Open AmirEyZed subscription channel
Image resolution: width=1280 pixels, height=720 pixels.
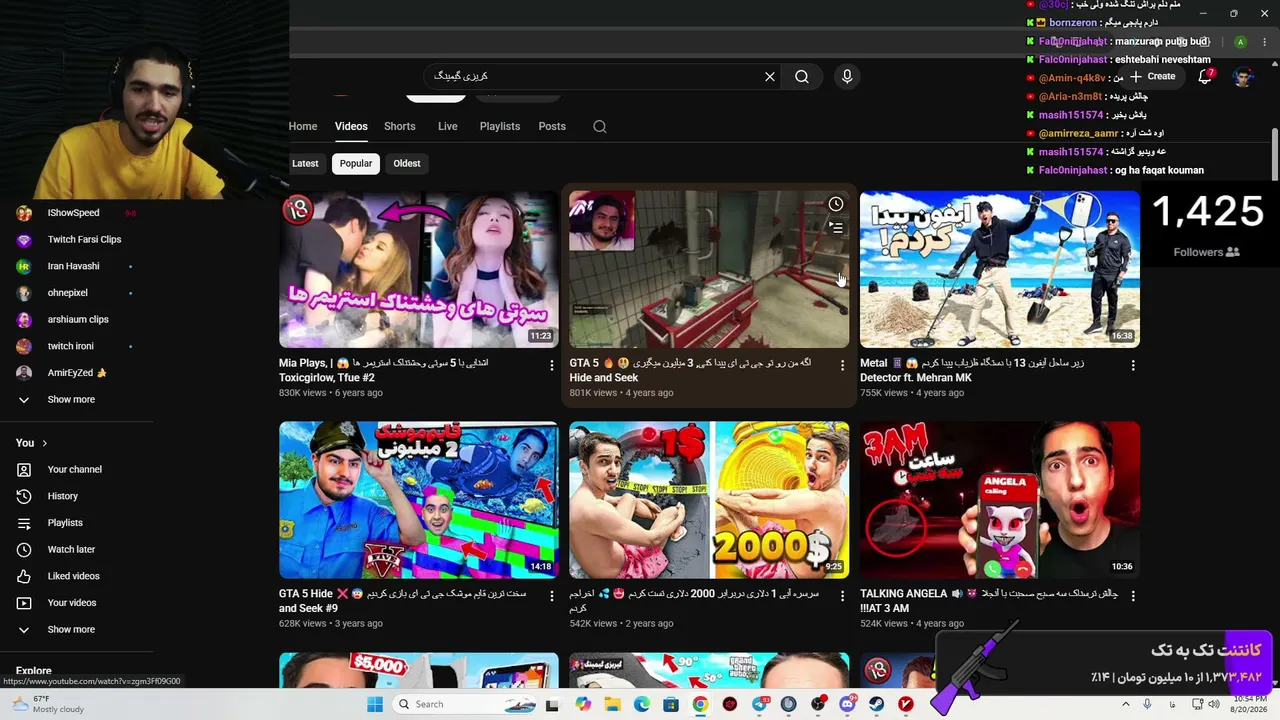tap(77, 373)
